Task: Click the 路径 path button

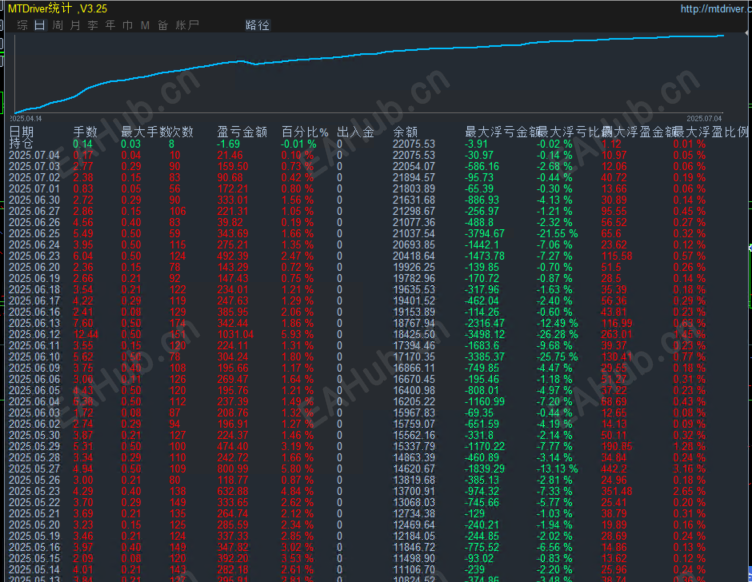Action: coord(258,25)
